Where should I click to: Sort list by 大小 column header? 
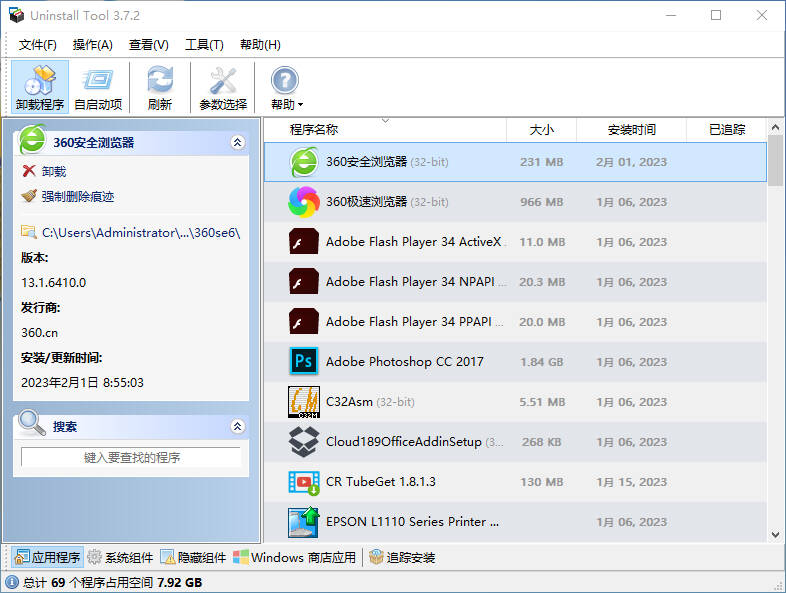(x=541, y=130)
